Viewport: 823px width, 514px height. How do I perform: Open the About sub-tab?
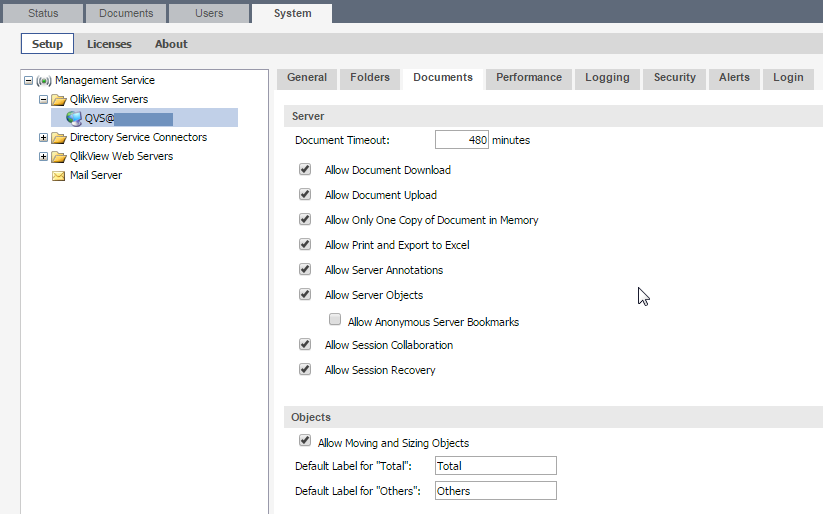tap(171, 44)
